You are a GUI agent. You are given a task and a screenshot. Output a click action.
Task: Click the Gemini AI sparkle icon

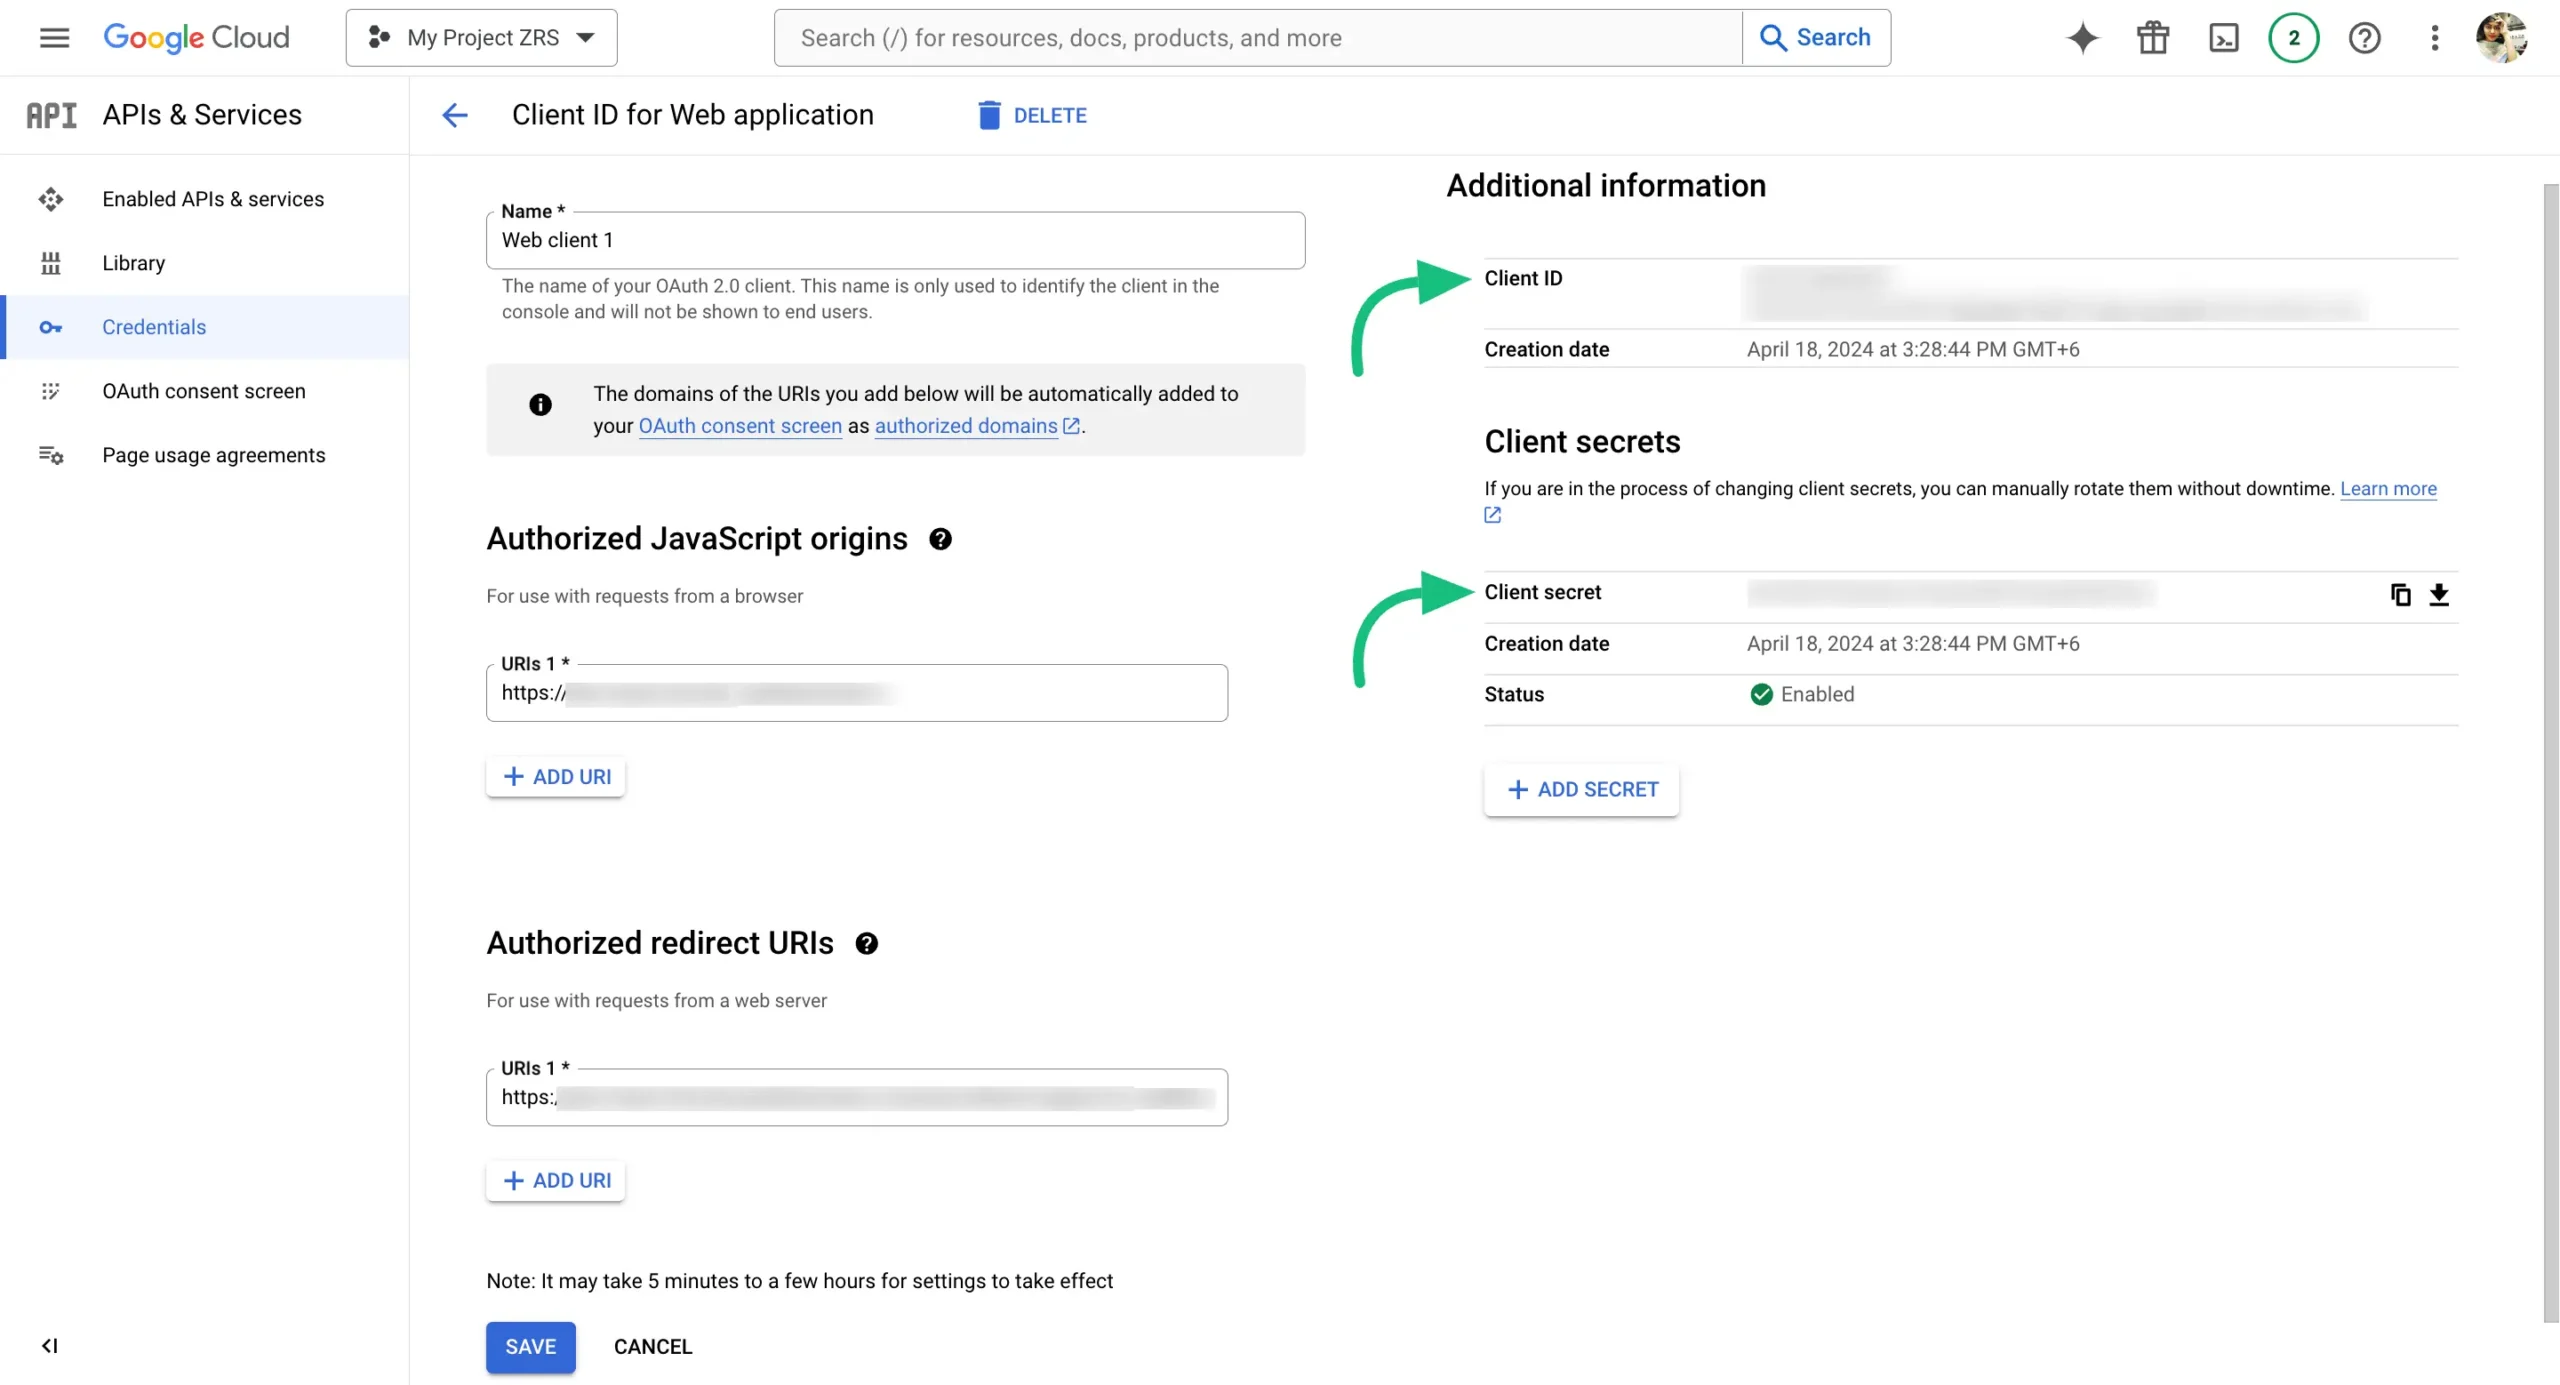(x=2083, y=38)
